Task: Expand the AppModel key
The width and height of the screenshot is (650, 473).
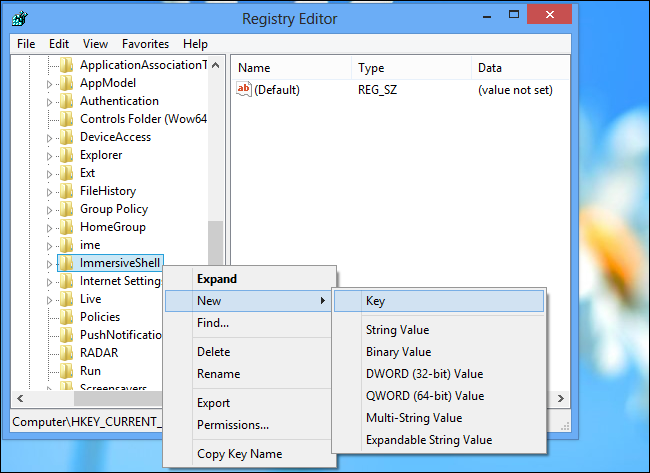Action: [x=49, y=84]
